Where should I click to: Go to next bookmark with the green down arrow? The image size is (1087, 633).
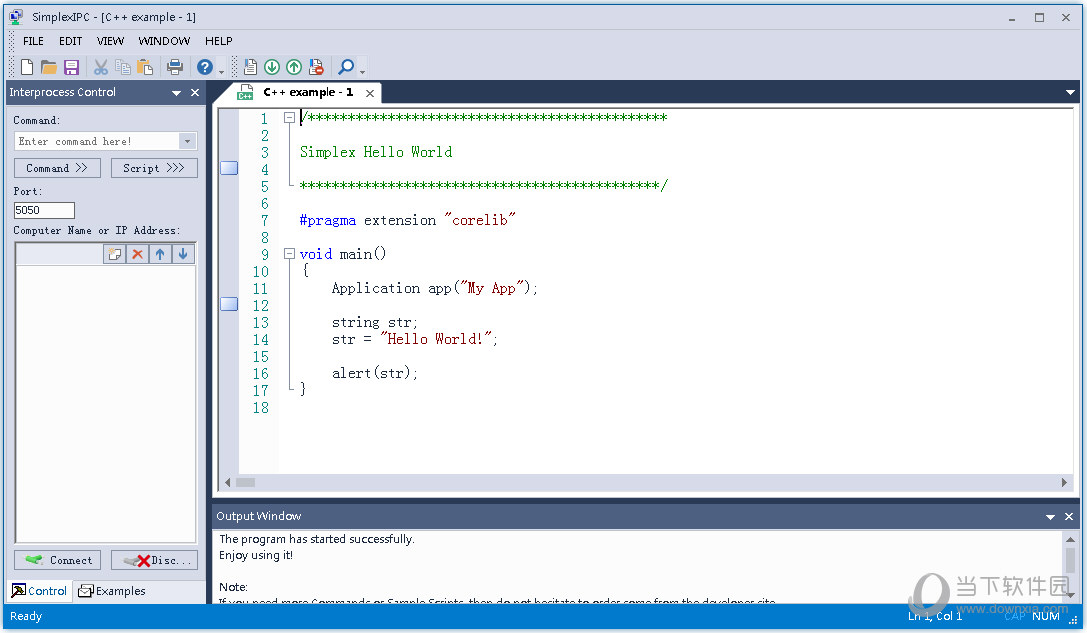click(x=272, y=67)
